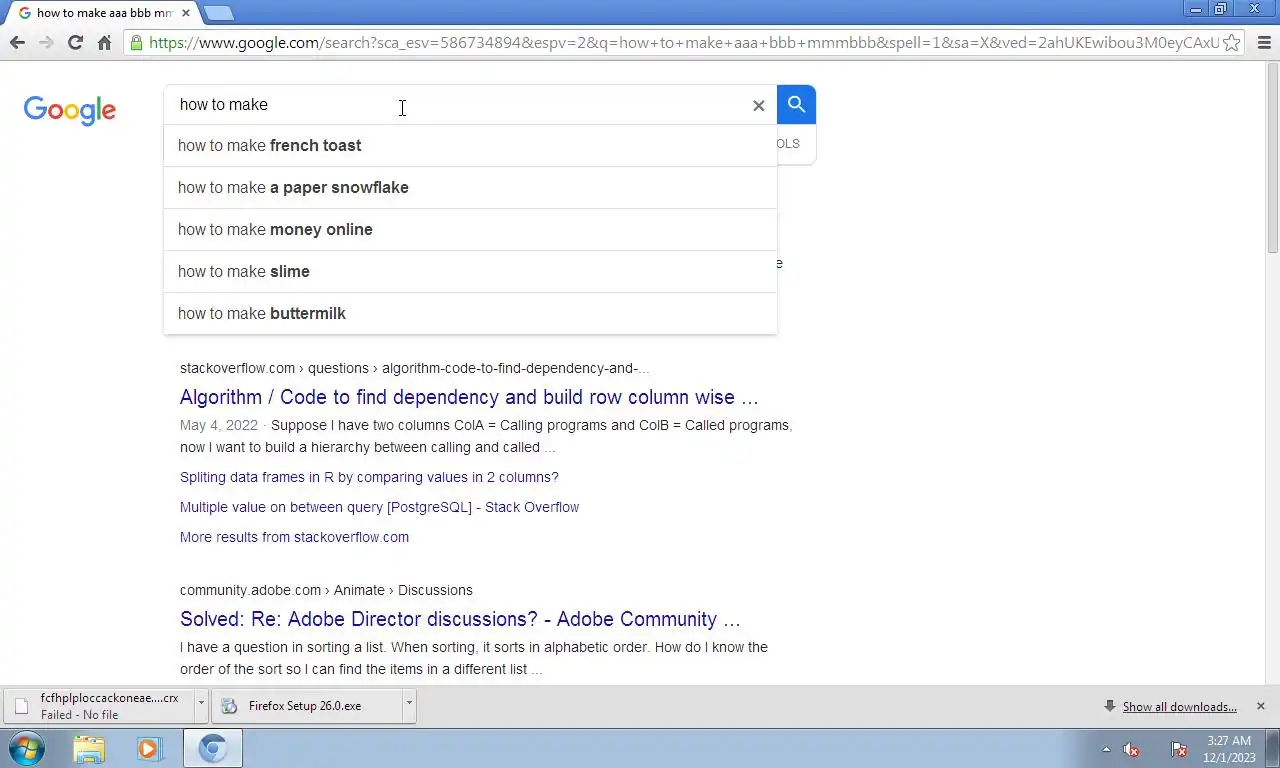Select the Chrome taskbar button
This screenshot has width=1280, height=768.
pos(212,748)
